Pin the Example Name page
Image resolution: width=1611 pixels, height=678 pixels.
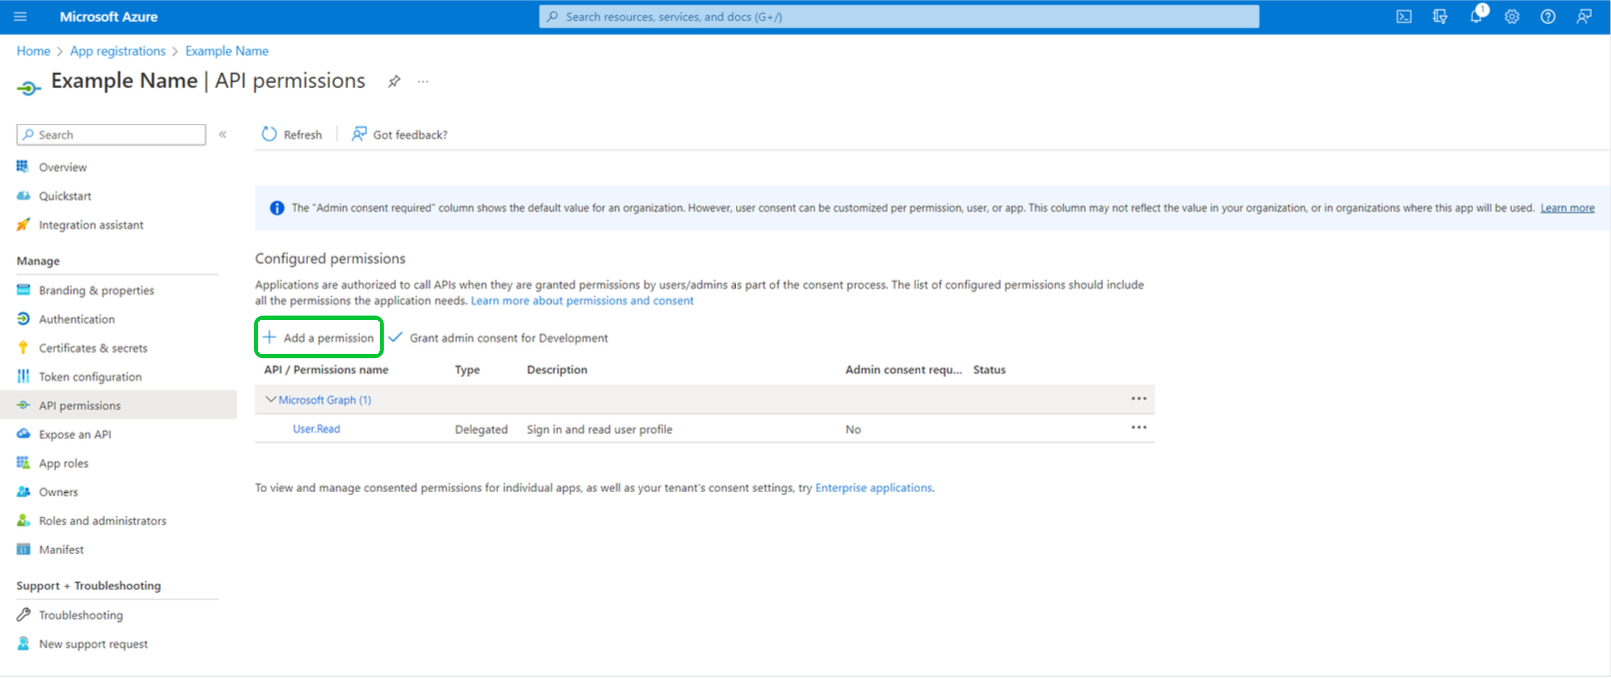pyautogui.click(x=394, y=82)
